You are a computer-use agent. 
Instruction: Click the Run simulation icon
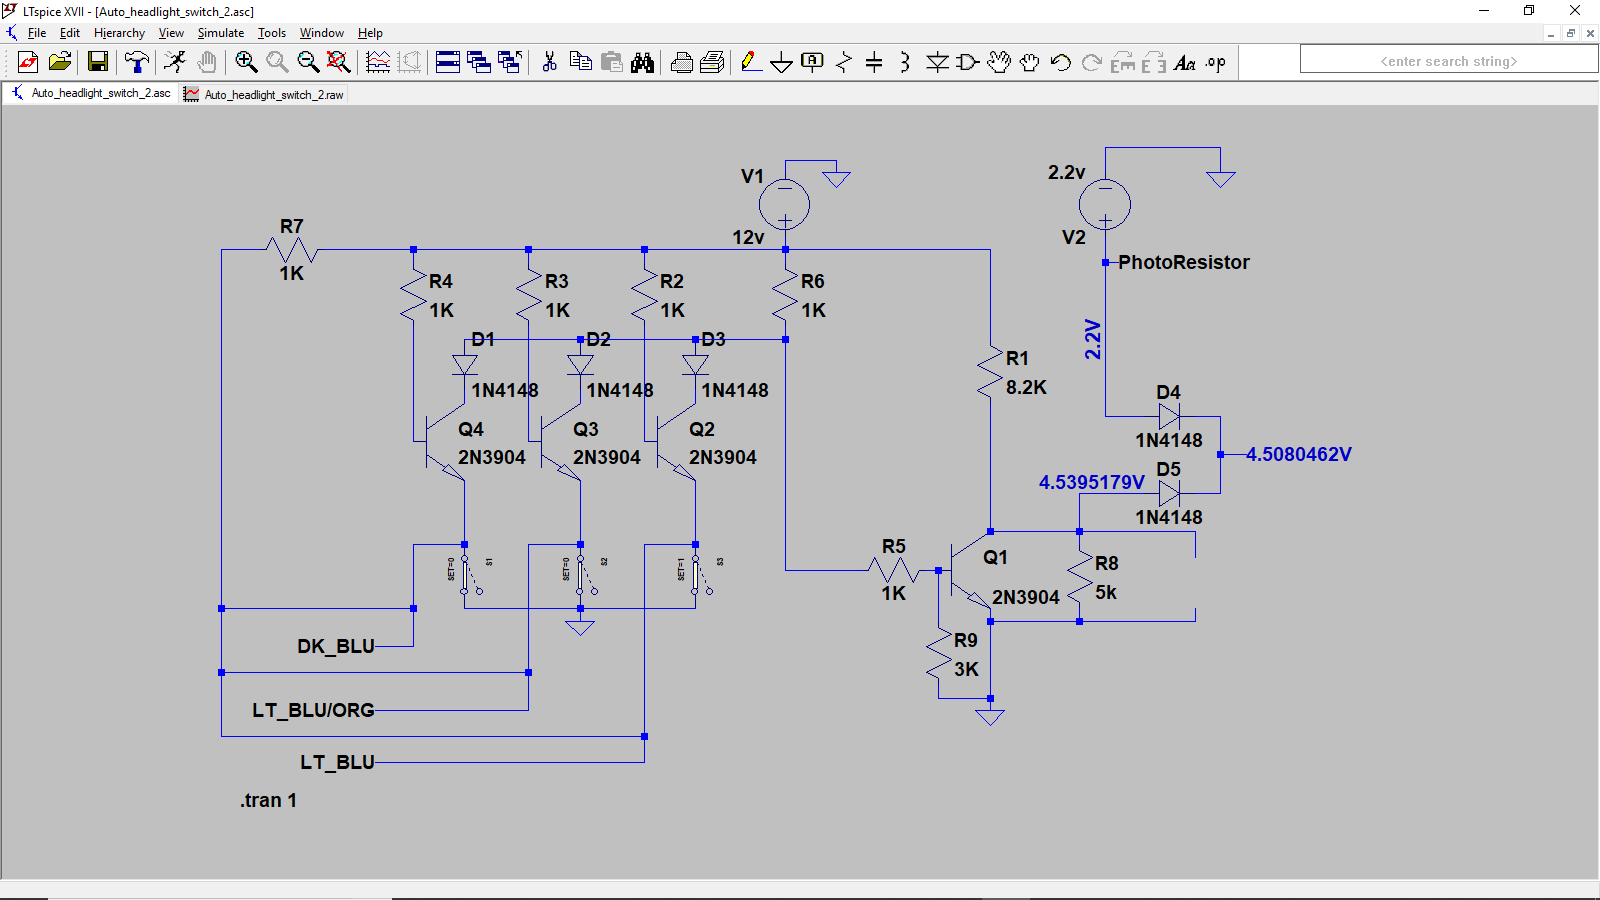pyautogui.click(x=175, y=62)
